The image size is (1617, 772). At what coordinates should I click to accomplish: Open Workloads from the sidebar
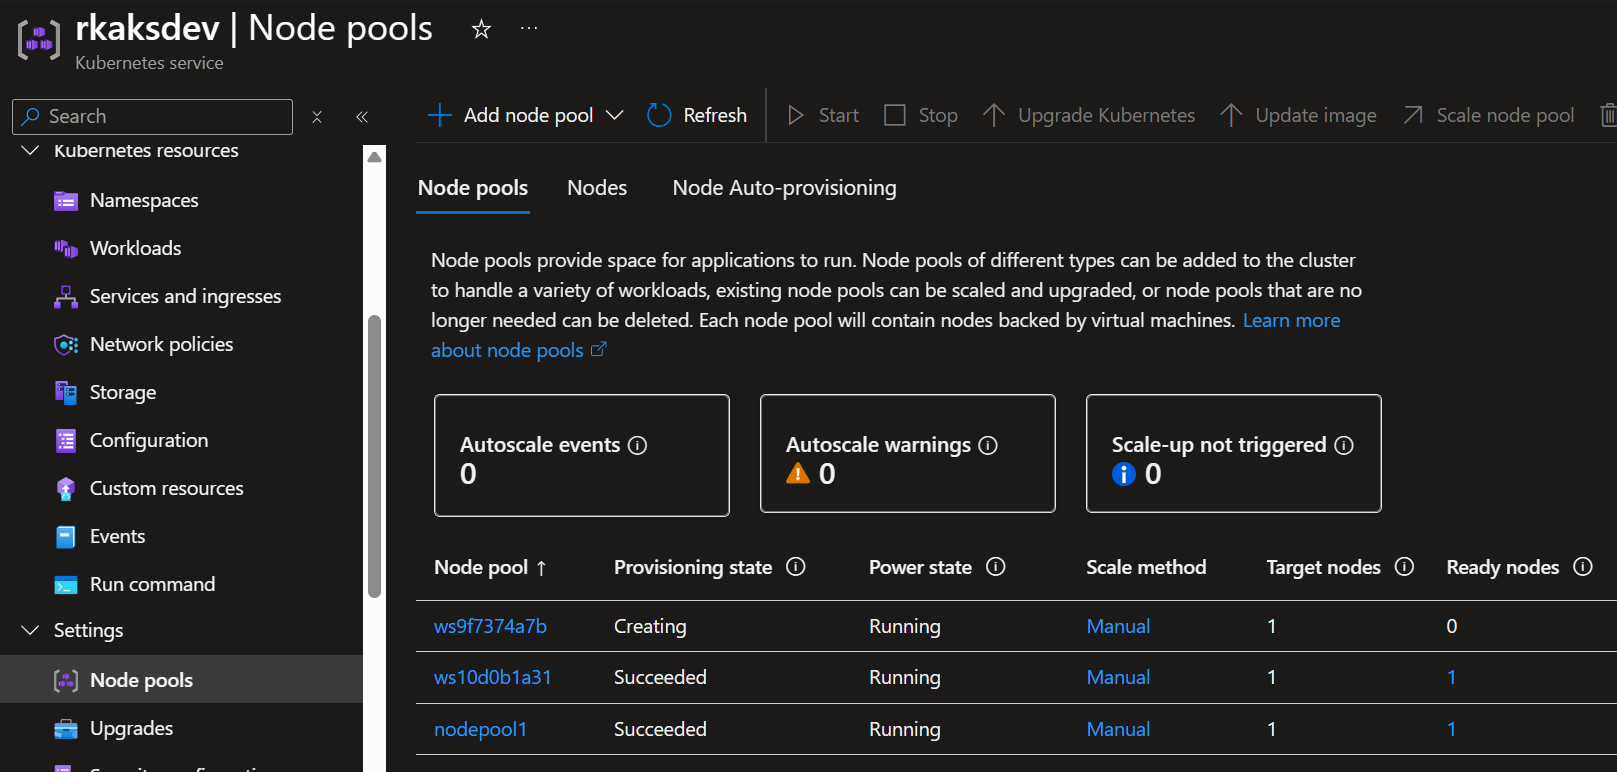tap(135, 249)
